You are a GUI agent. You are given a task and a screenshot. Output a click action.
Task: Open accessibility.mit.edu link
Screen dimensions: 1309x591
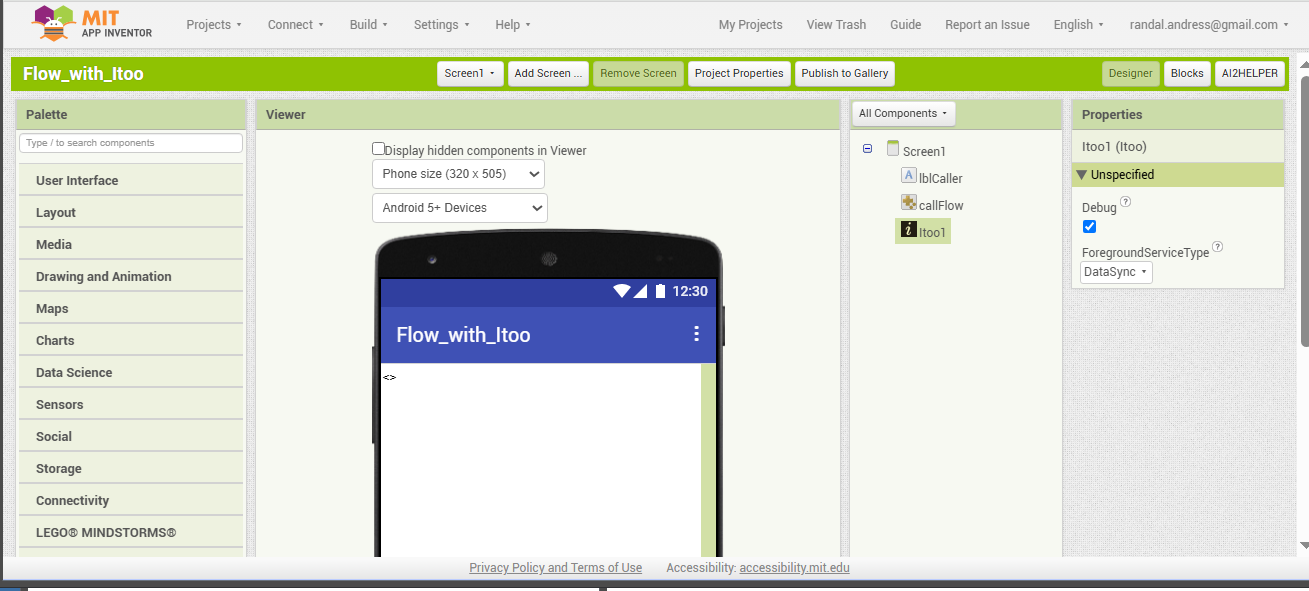(x=795, y=568)
